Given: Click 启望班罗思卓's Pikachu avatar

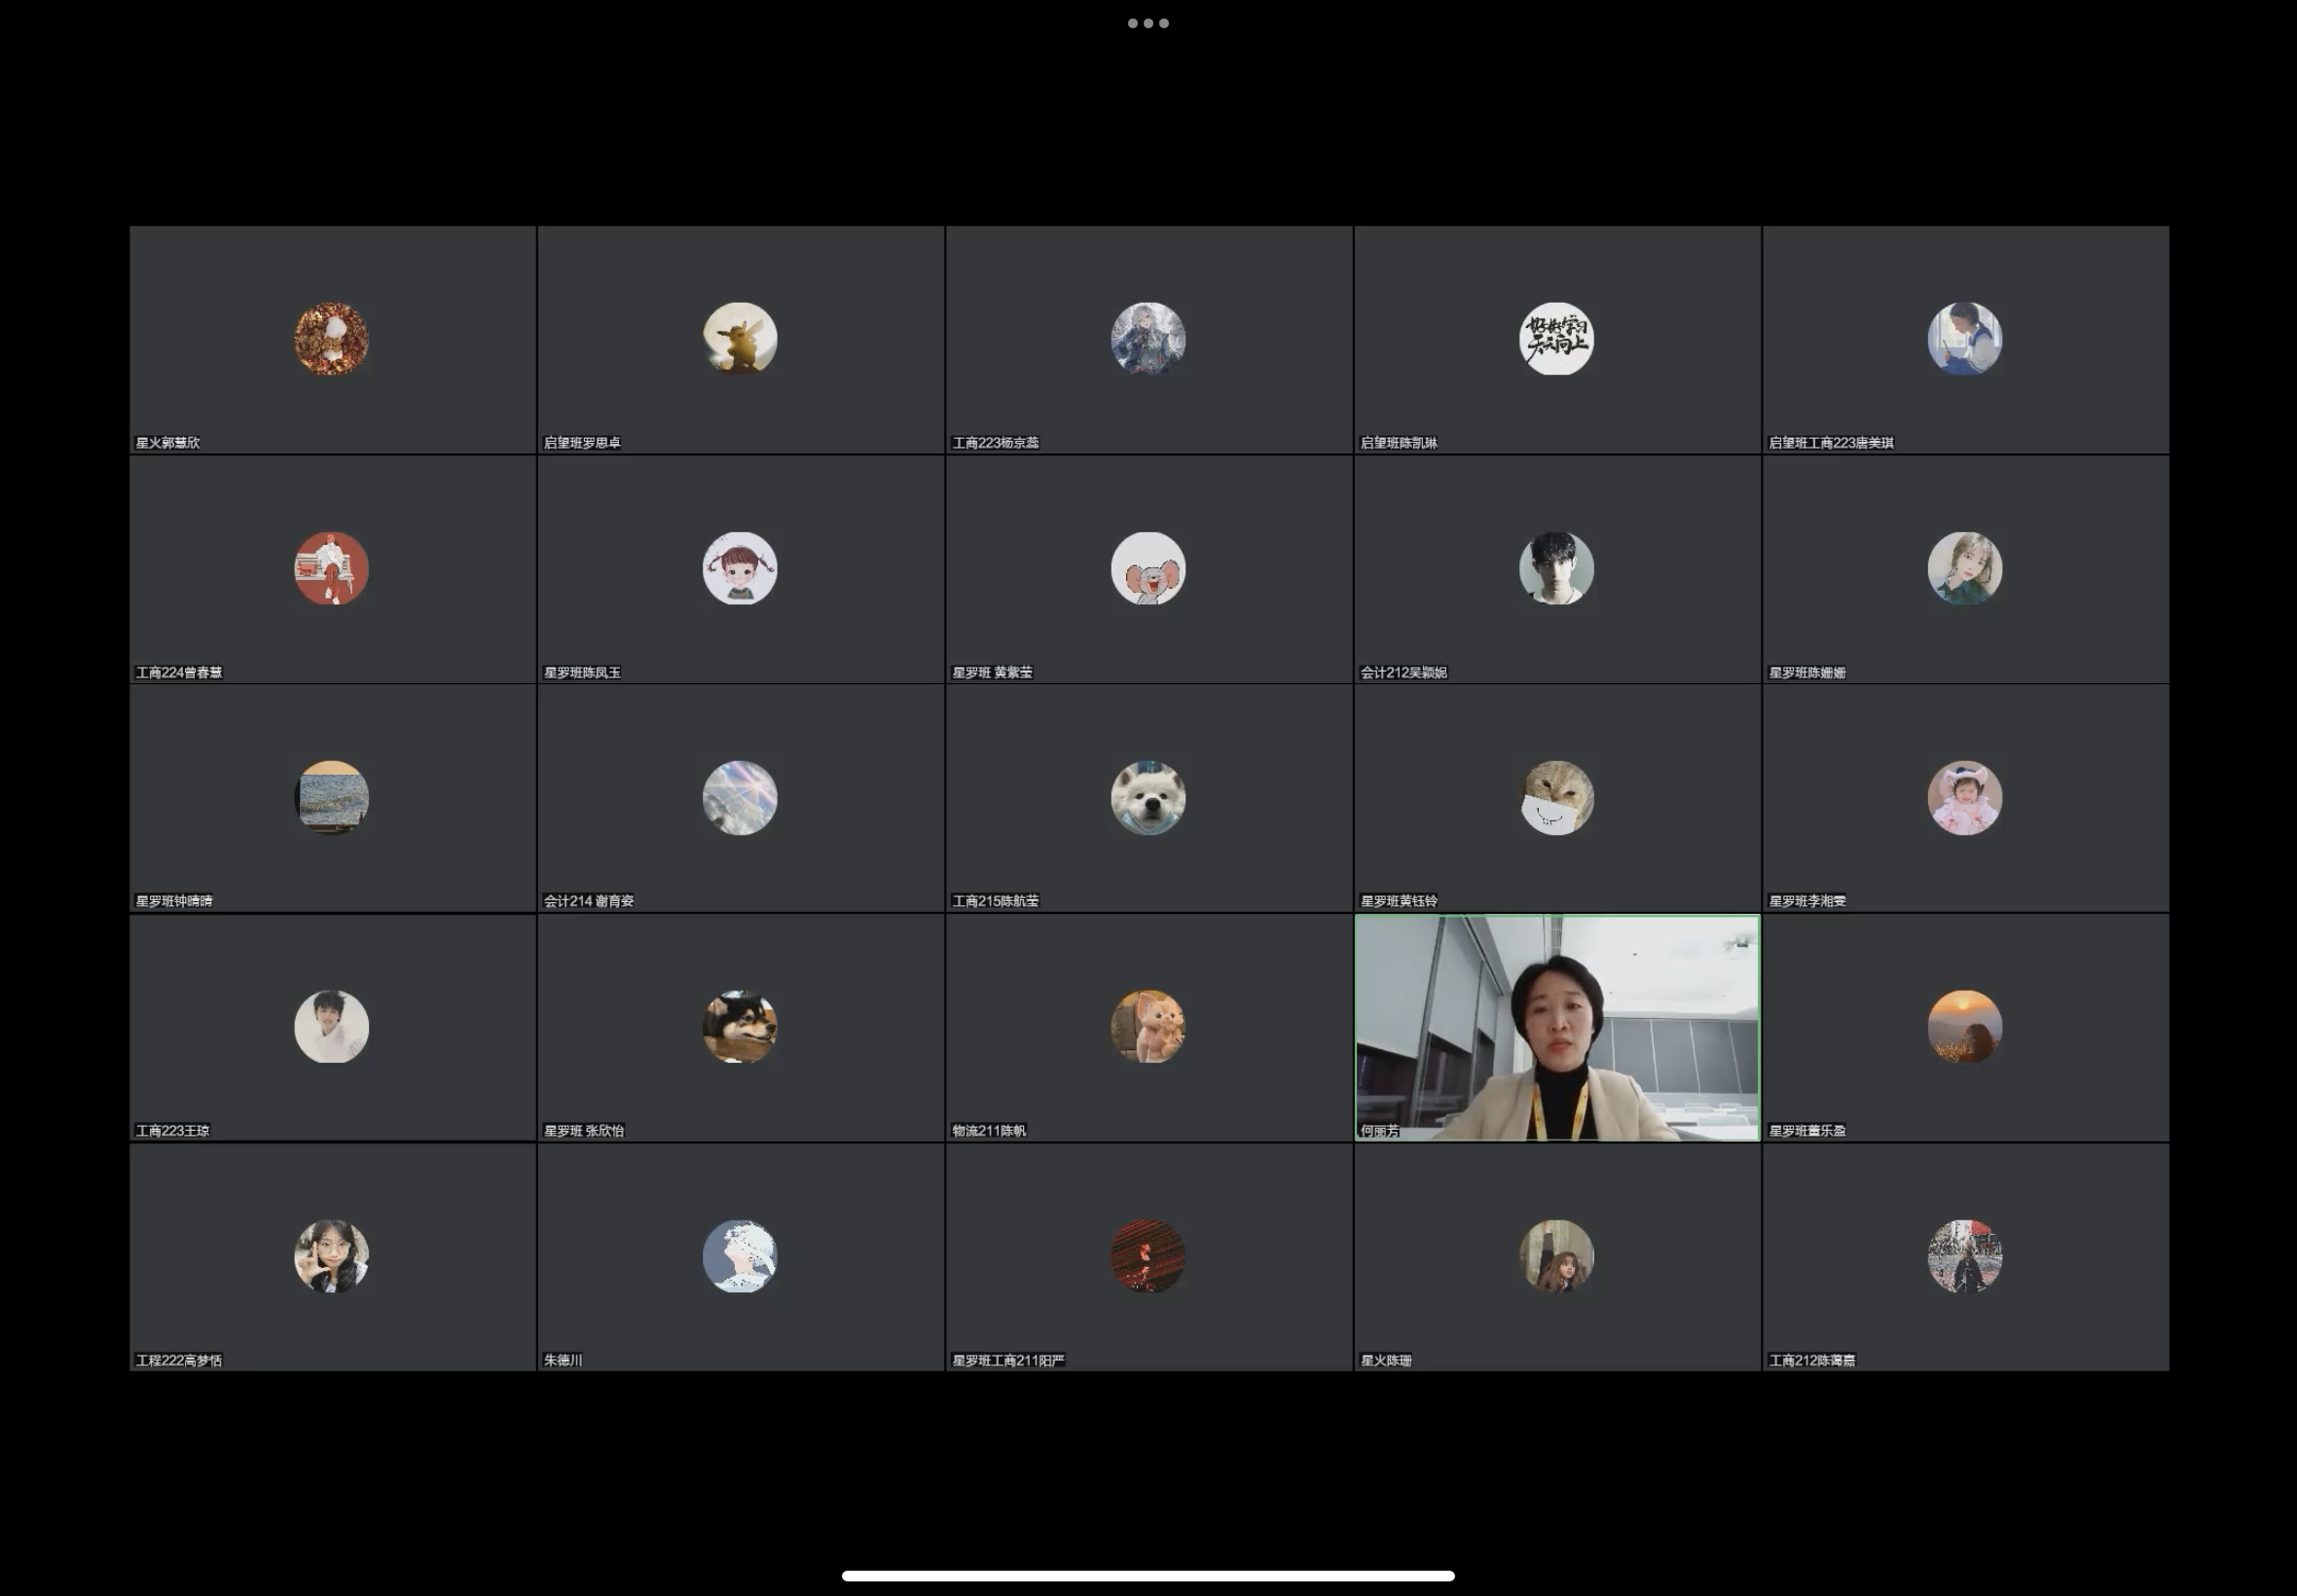Looking at the screenshot, I should (x=740, y=339).
